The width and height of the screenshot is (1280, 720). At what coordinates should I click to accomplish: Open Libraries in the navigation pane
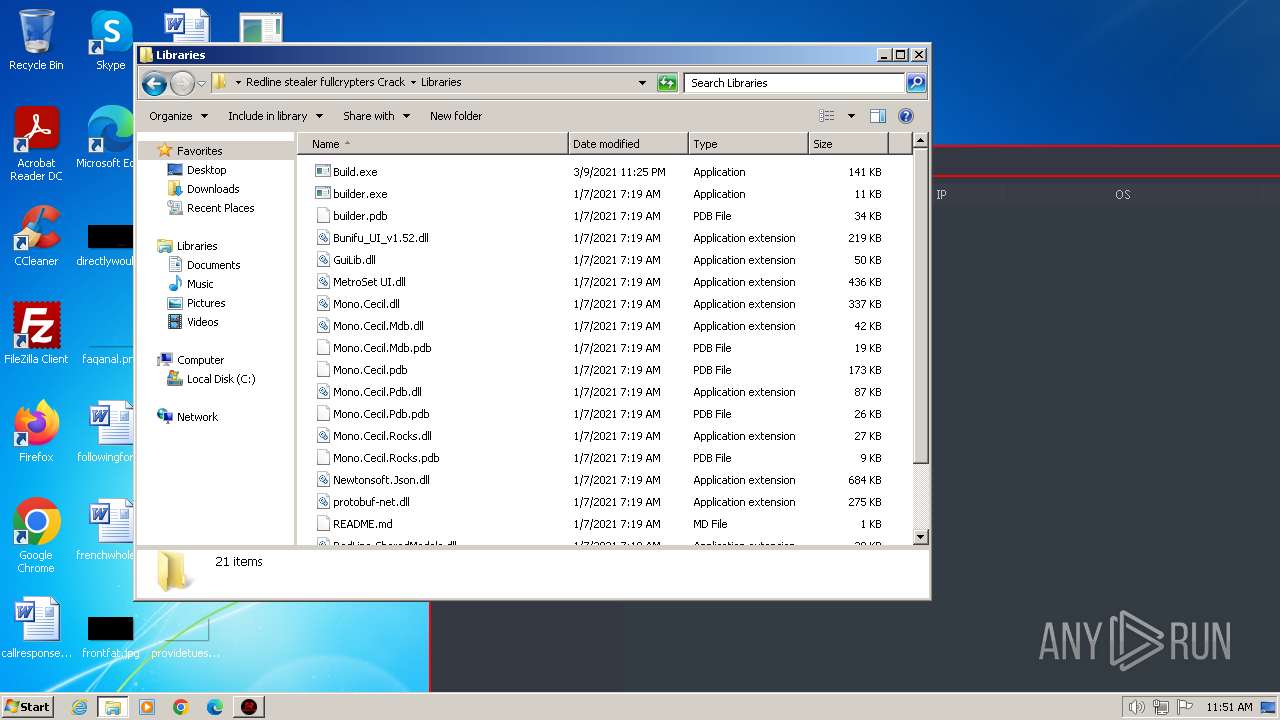pyautogui.click(x=197, y=246)
